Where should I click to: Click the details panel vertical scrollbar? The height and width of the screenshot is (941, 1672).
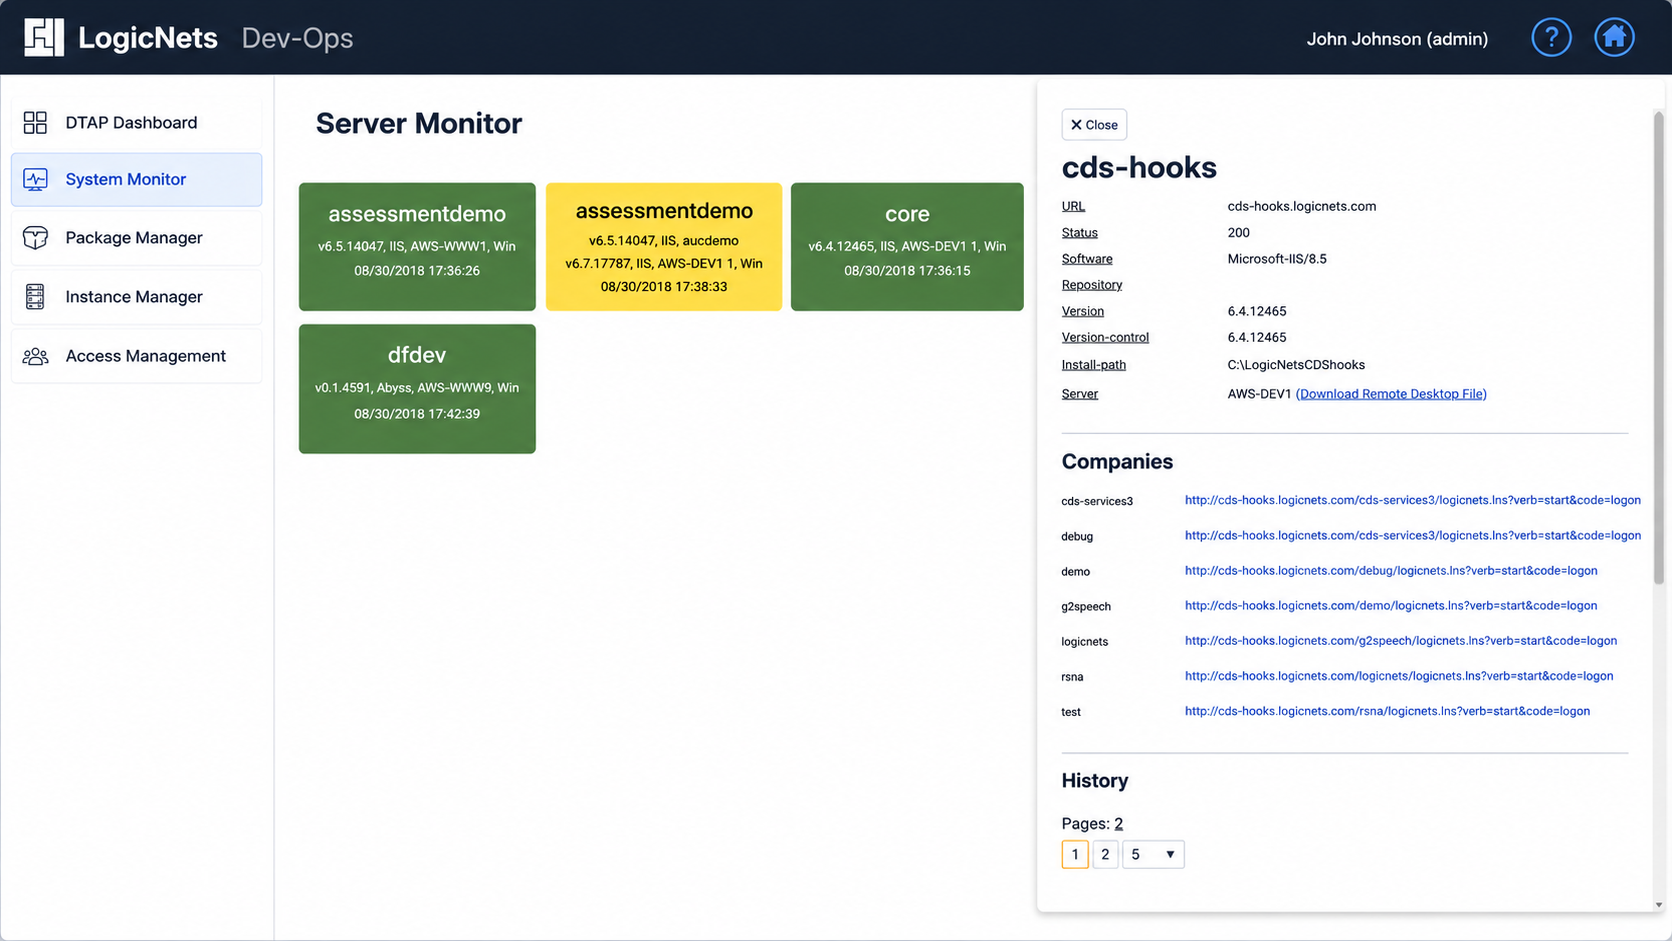1658,347
